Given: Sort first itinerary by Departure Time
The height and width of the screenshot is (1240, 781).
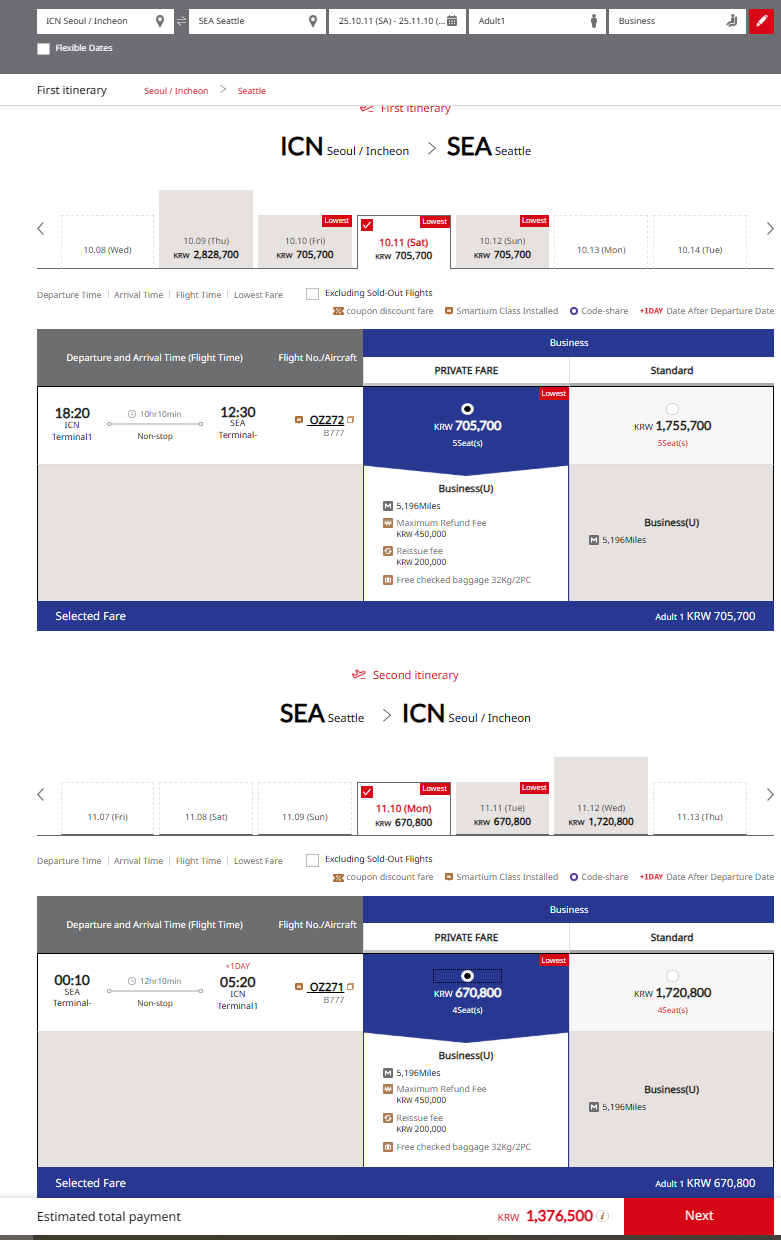Looking at the screenshot, I should 69,295.
